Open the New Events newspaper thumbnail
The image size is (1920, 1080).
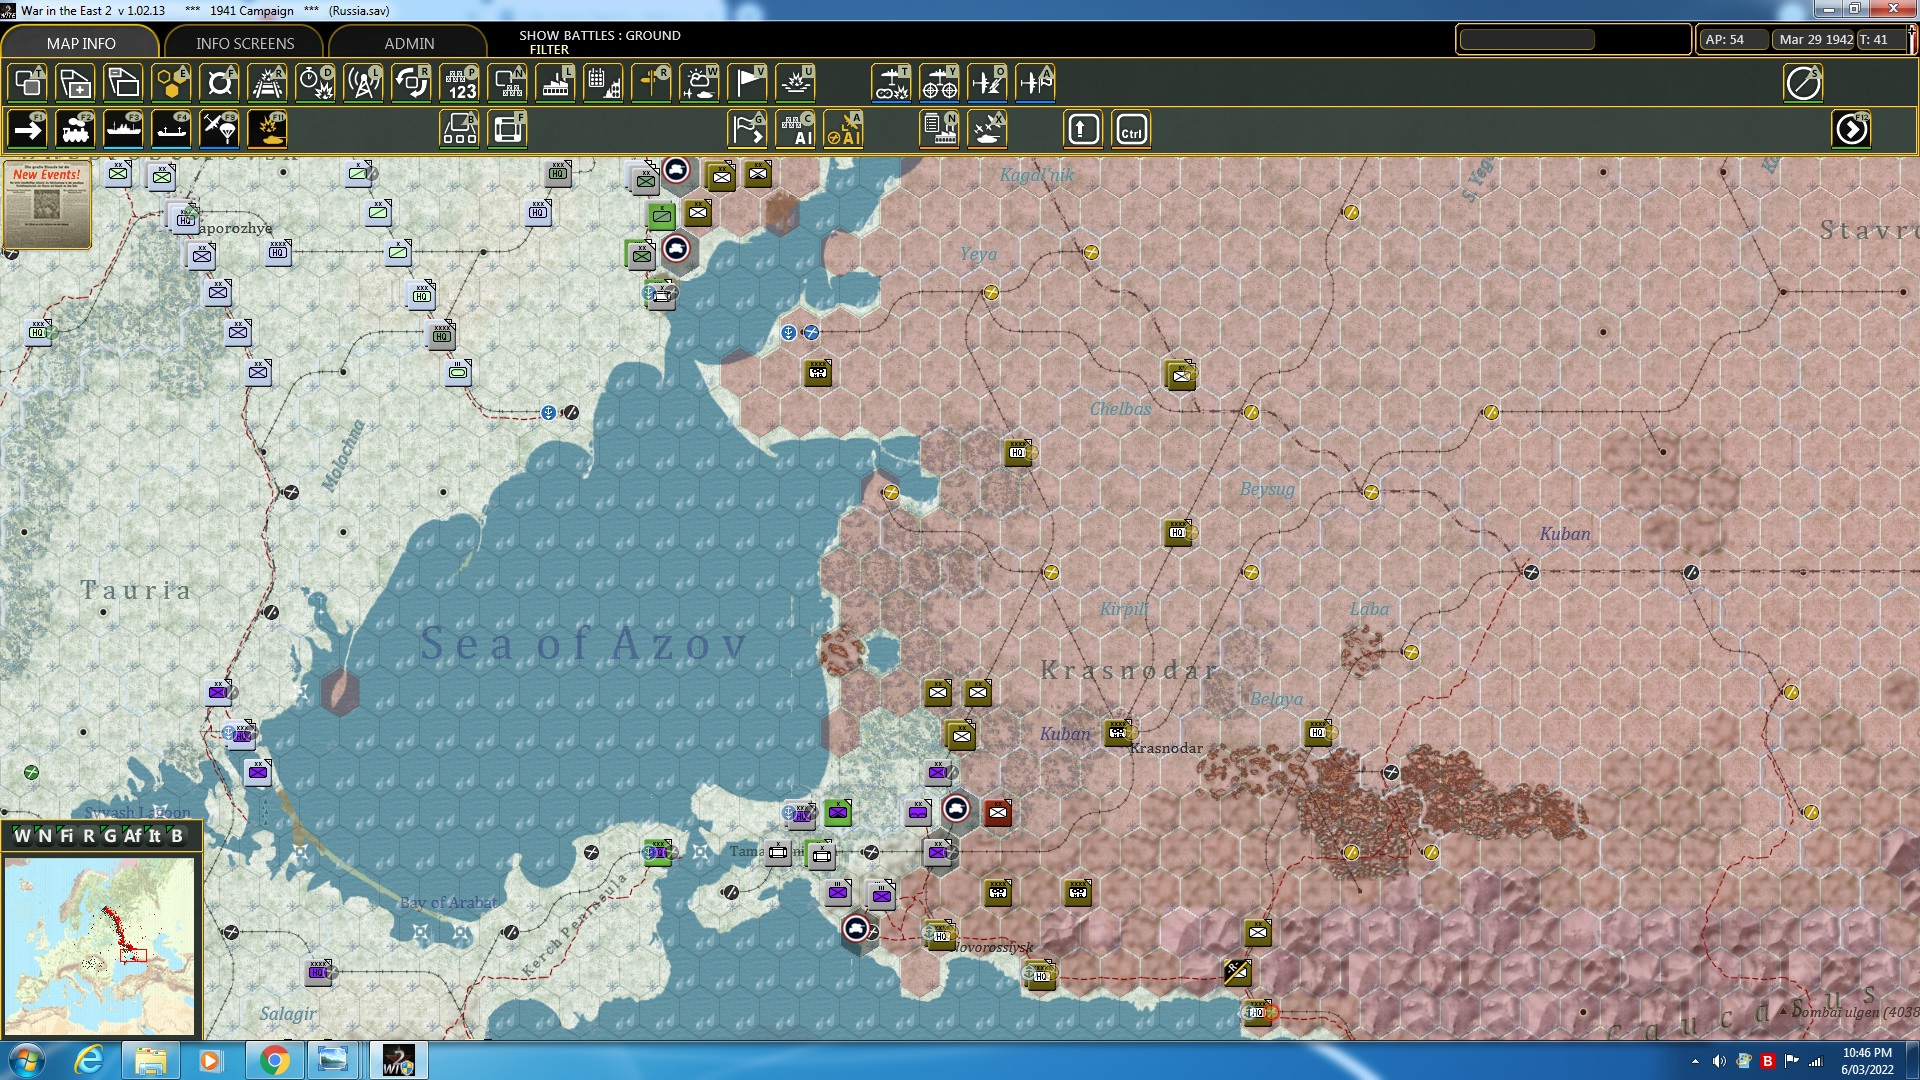tap(47, 204)
